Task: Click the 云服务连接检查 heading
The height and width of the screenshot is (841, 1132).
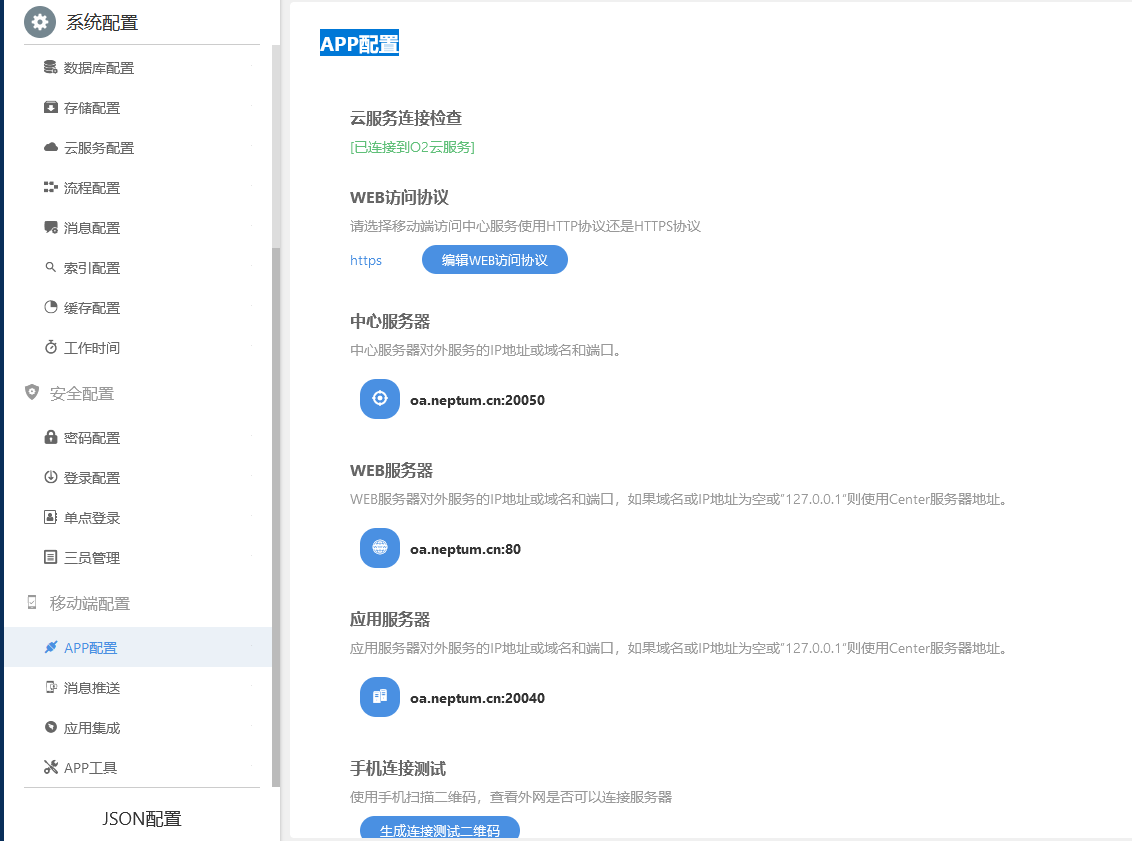Action: coord(406,118)
